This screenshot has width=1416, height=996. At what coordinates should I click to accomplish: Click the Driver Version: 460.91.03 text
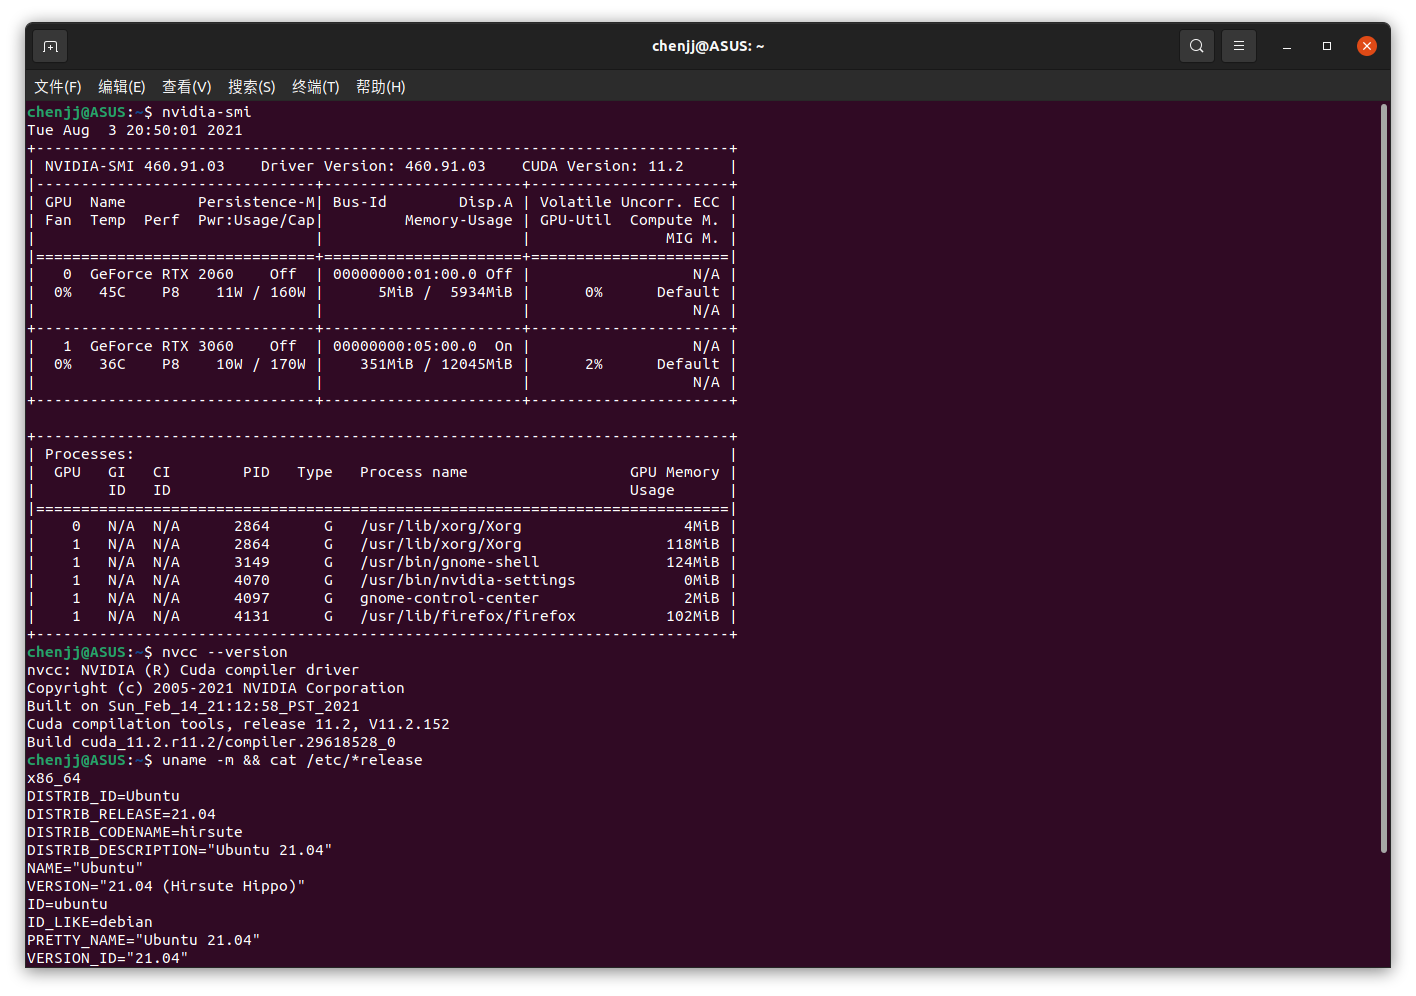tap(373, 166)
